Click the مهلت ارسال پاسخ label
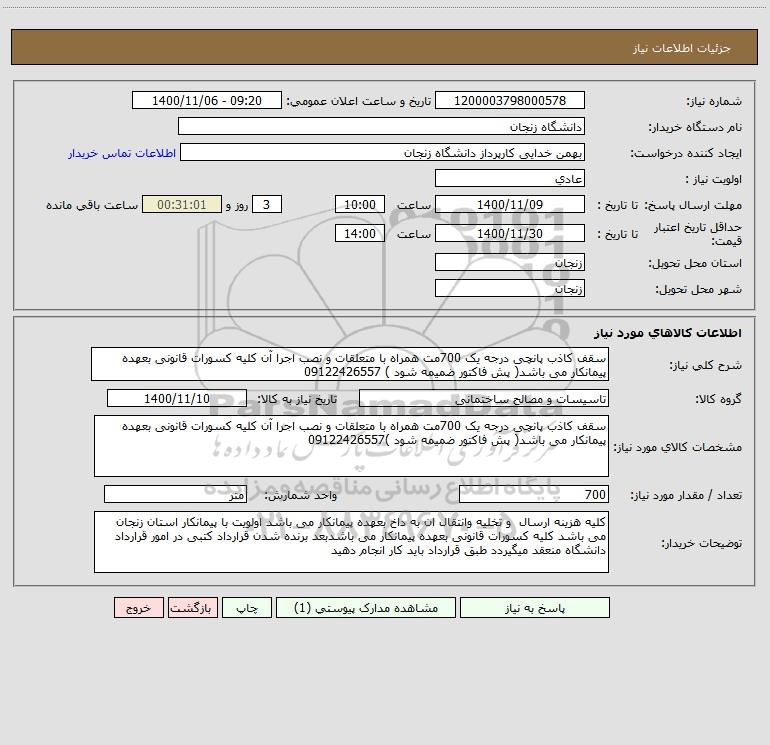The width and height of the screenshot is (770, 745). click(x=693, y=205)
